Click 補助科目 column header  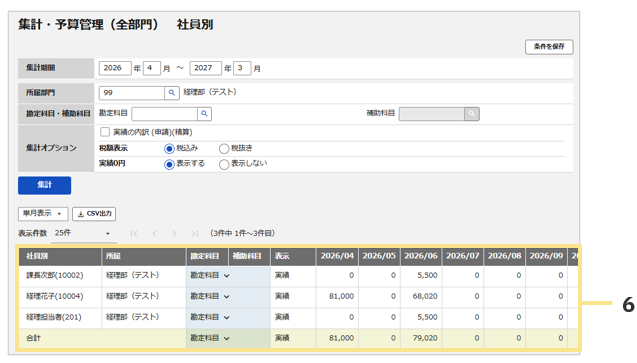(249, 256)
